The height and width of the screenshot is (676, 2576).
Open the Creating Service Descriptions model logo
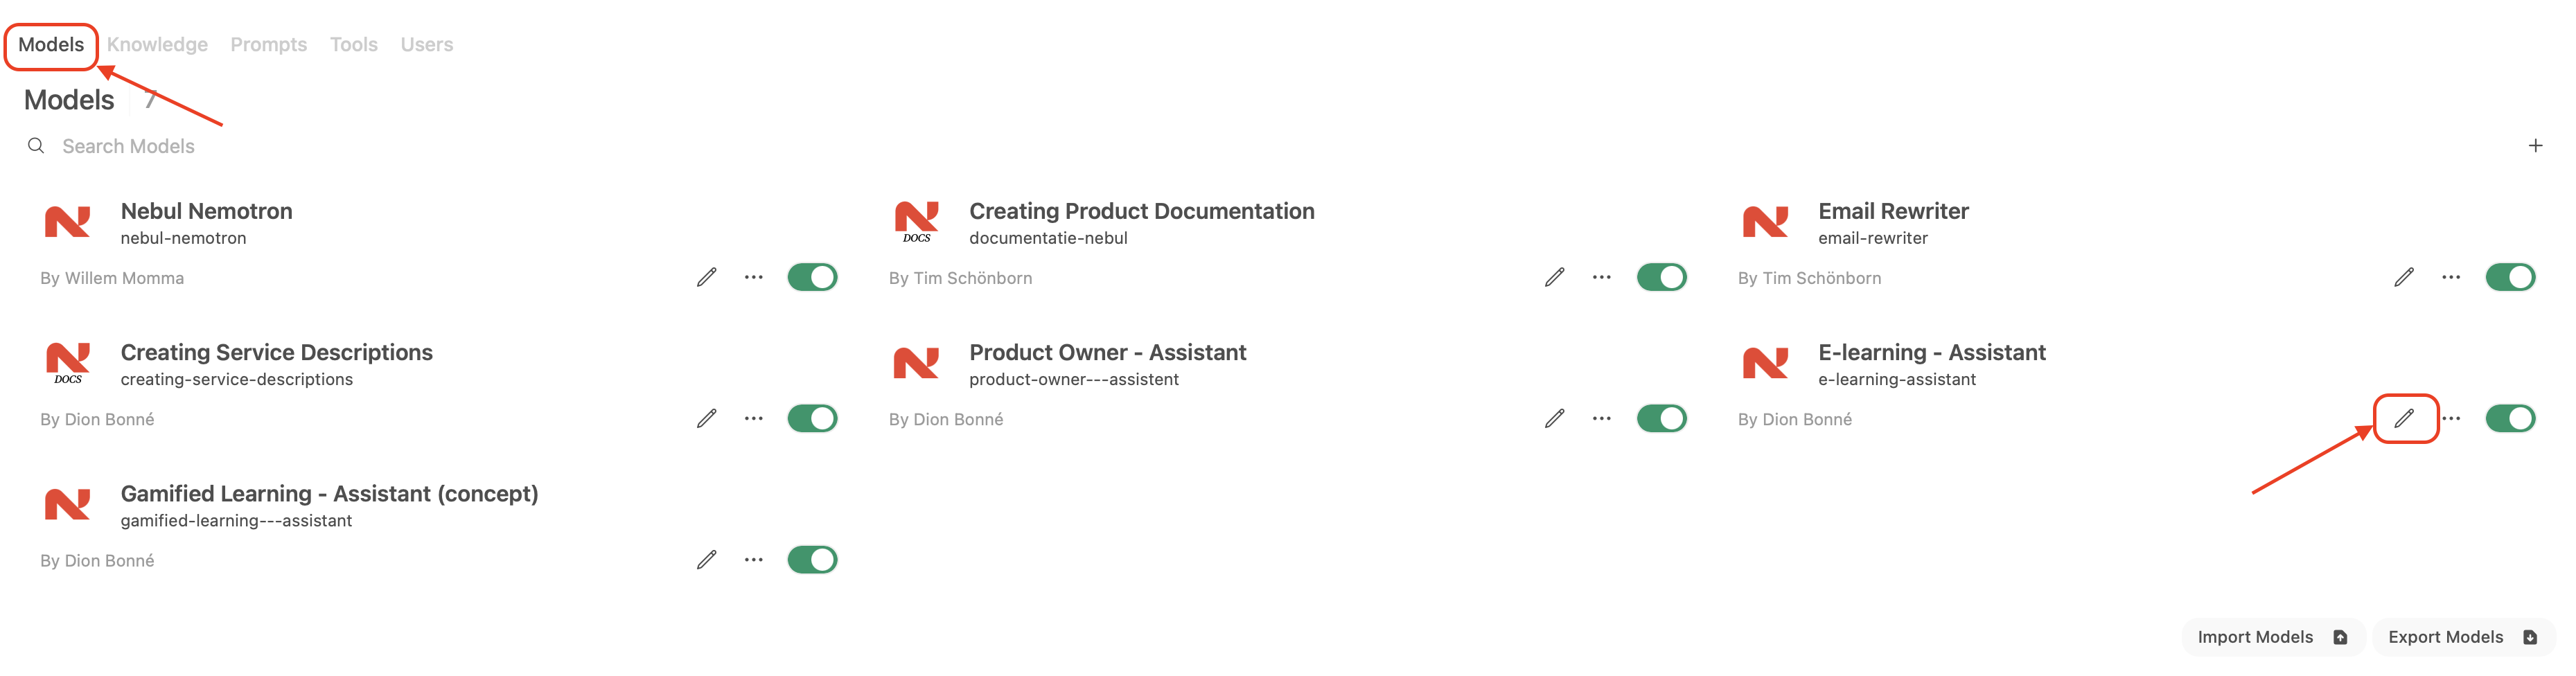tap(68, 363)
